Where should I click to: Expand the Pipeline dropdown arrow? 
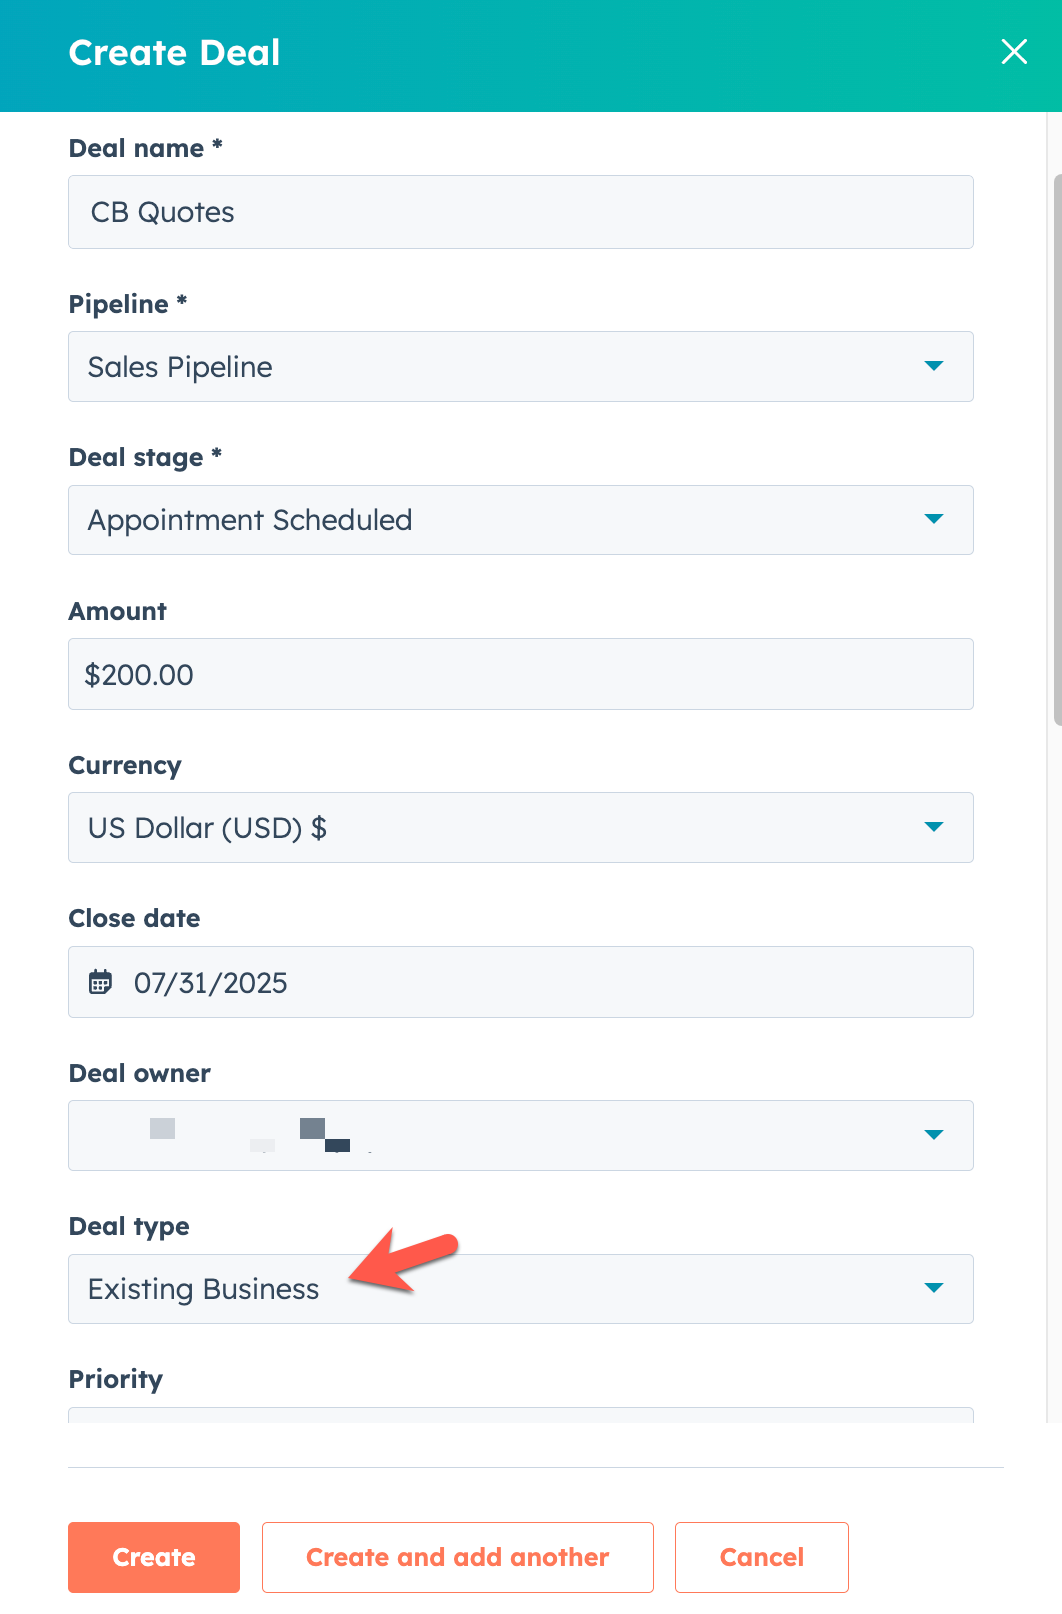pos(934,366)
